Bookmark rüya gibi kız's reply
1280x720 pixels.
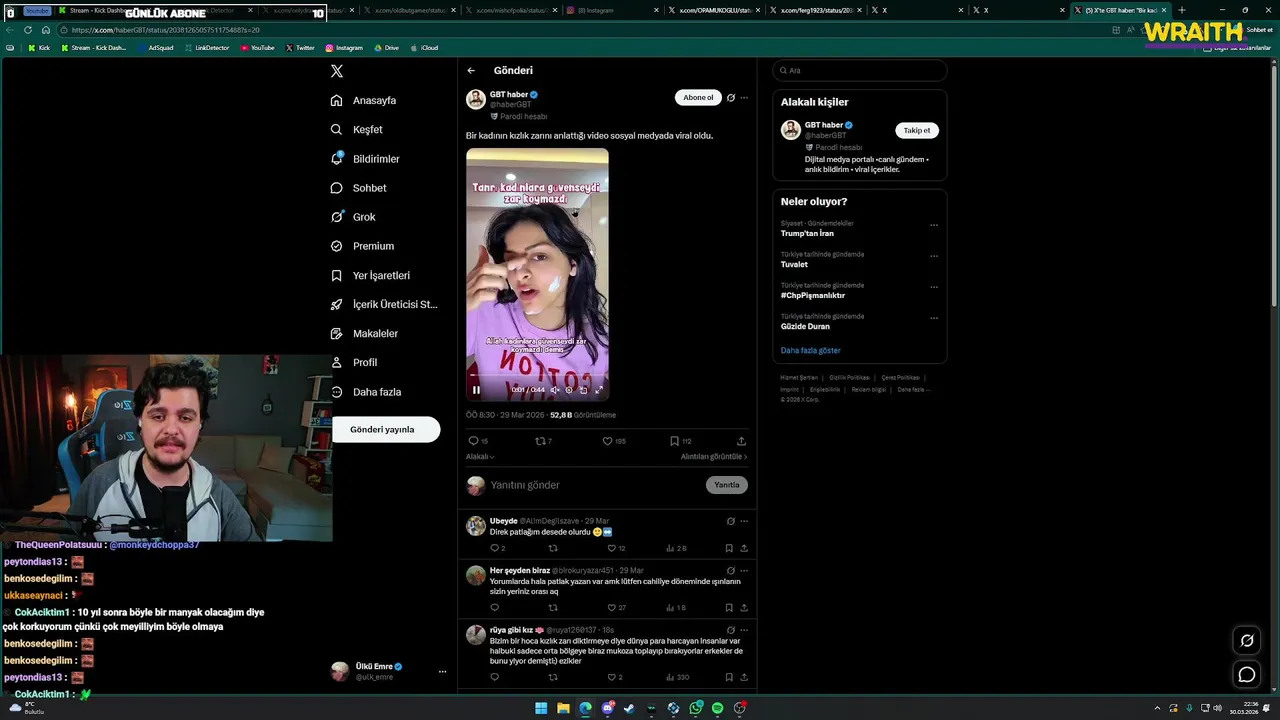(729, 677)
